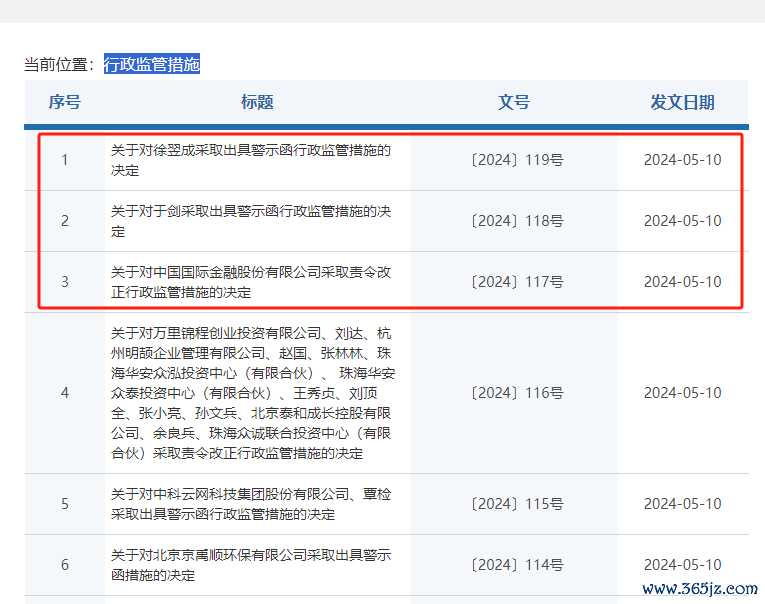Open the 万里锦程创业投资有限公司 rectification decision

click(252, 393)
